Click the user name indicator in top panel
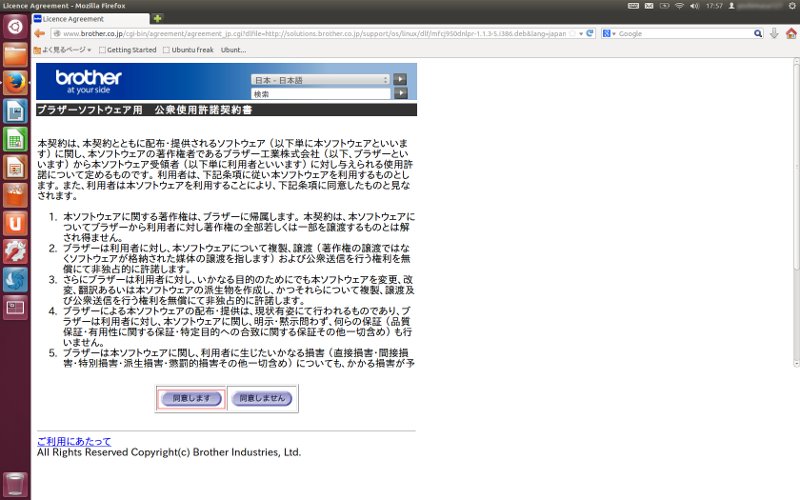The height and width of the screenshot is (500, 800). click(756, 6)
